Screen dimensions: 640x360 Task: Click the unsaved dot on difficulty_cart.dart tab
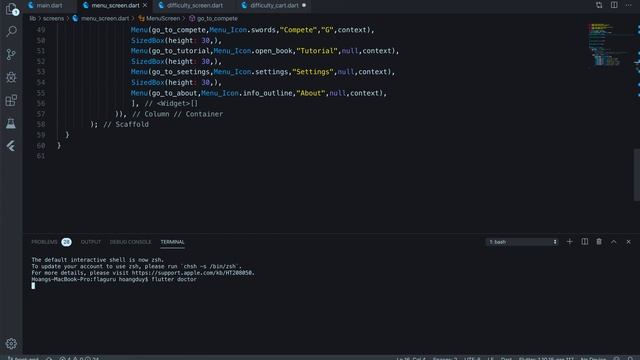tap(304, 5)
